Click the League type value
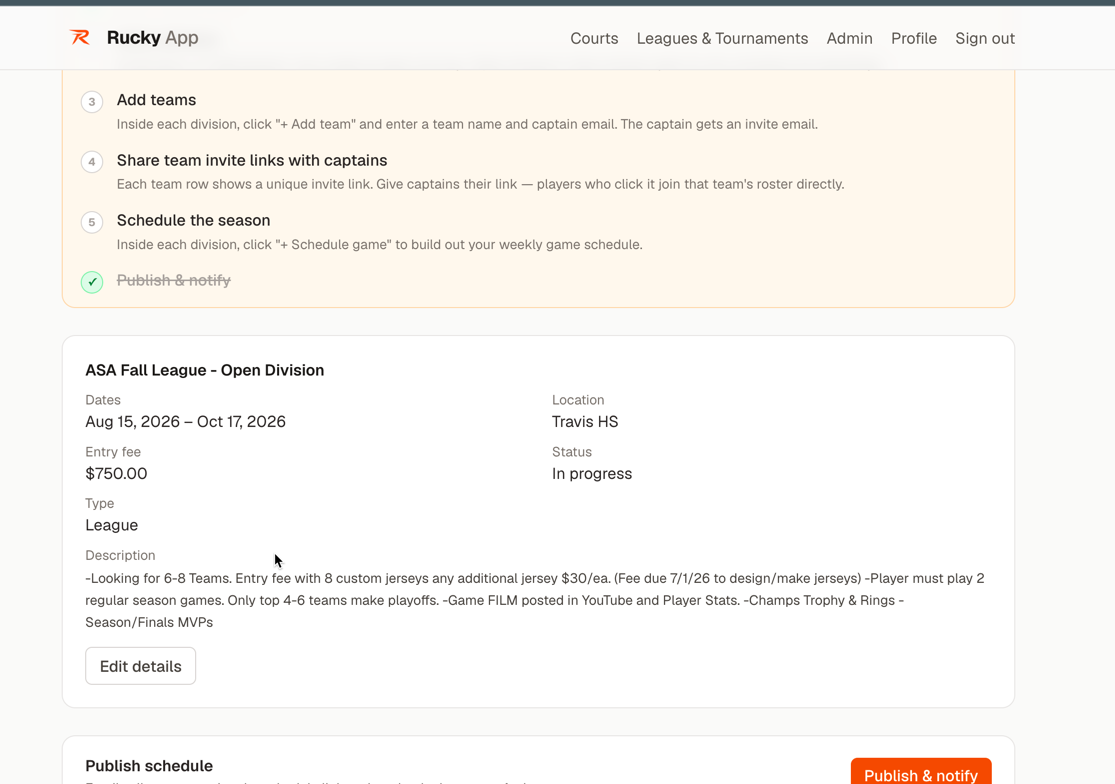The image size is (1115, 784). (112, 525)
